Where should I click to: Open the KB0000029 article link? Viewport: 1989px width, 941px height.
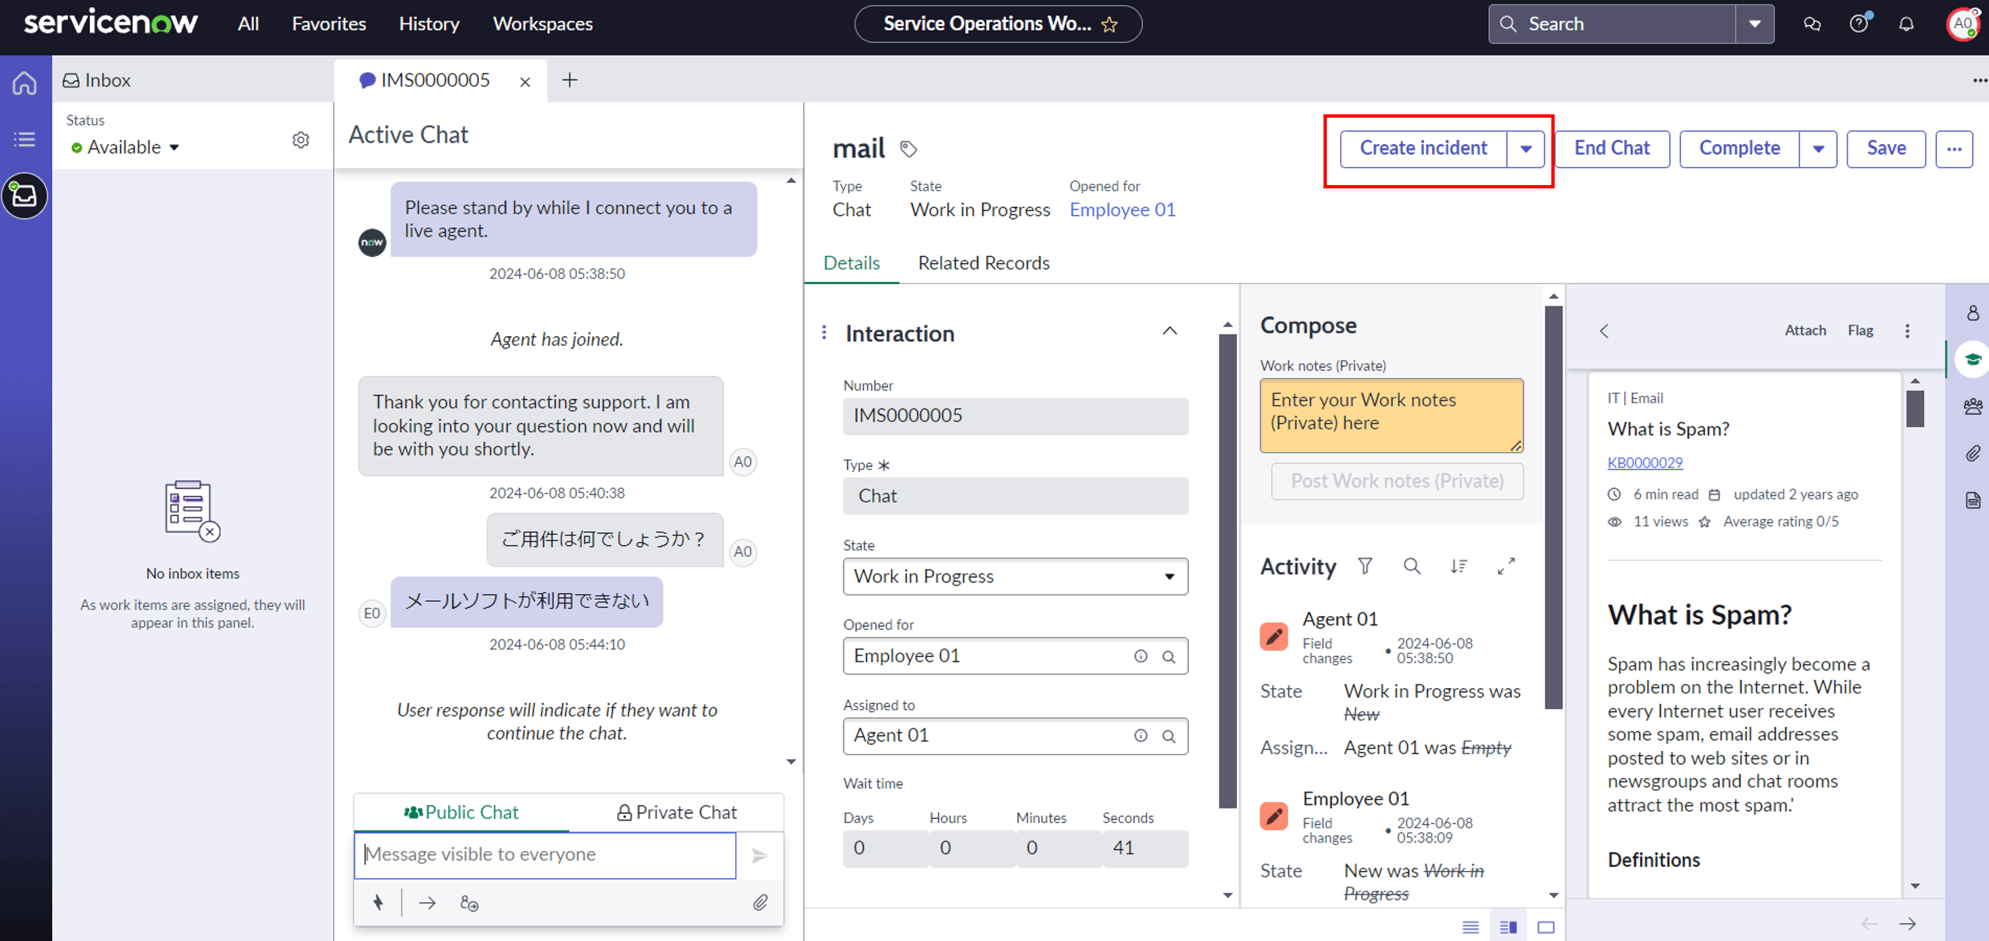pos(1644,463)
